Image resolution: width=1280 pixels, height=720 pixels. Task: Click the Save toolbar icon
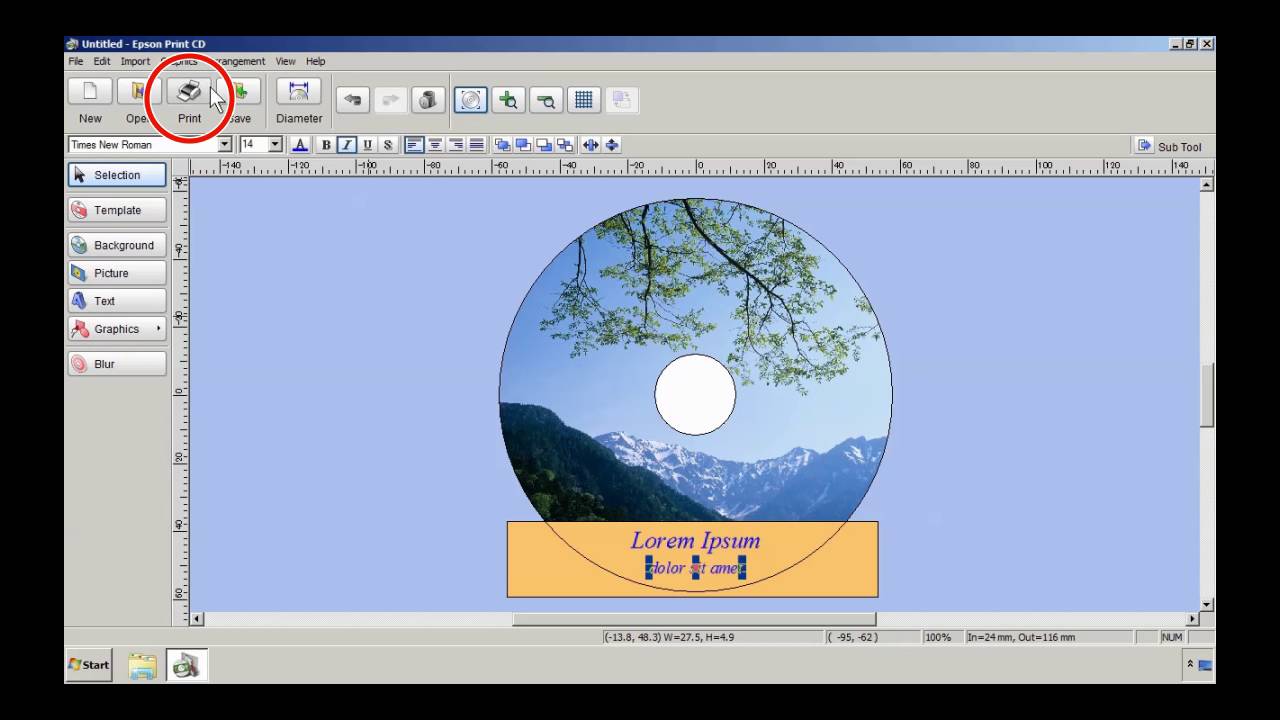[239, 91]
